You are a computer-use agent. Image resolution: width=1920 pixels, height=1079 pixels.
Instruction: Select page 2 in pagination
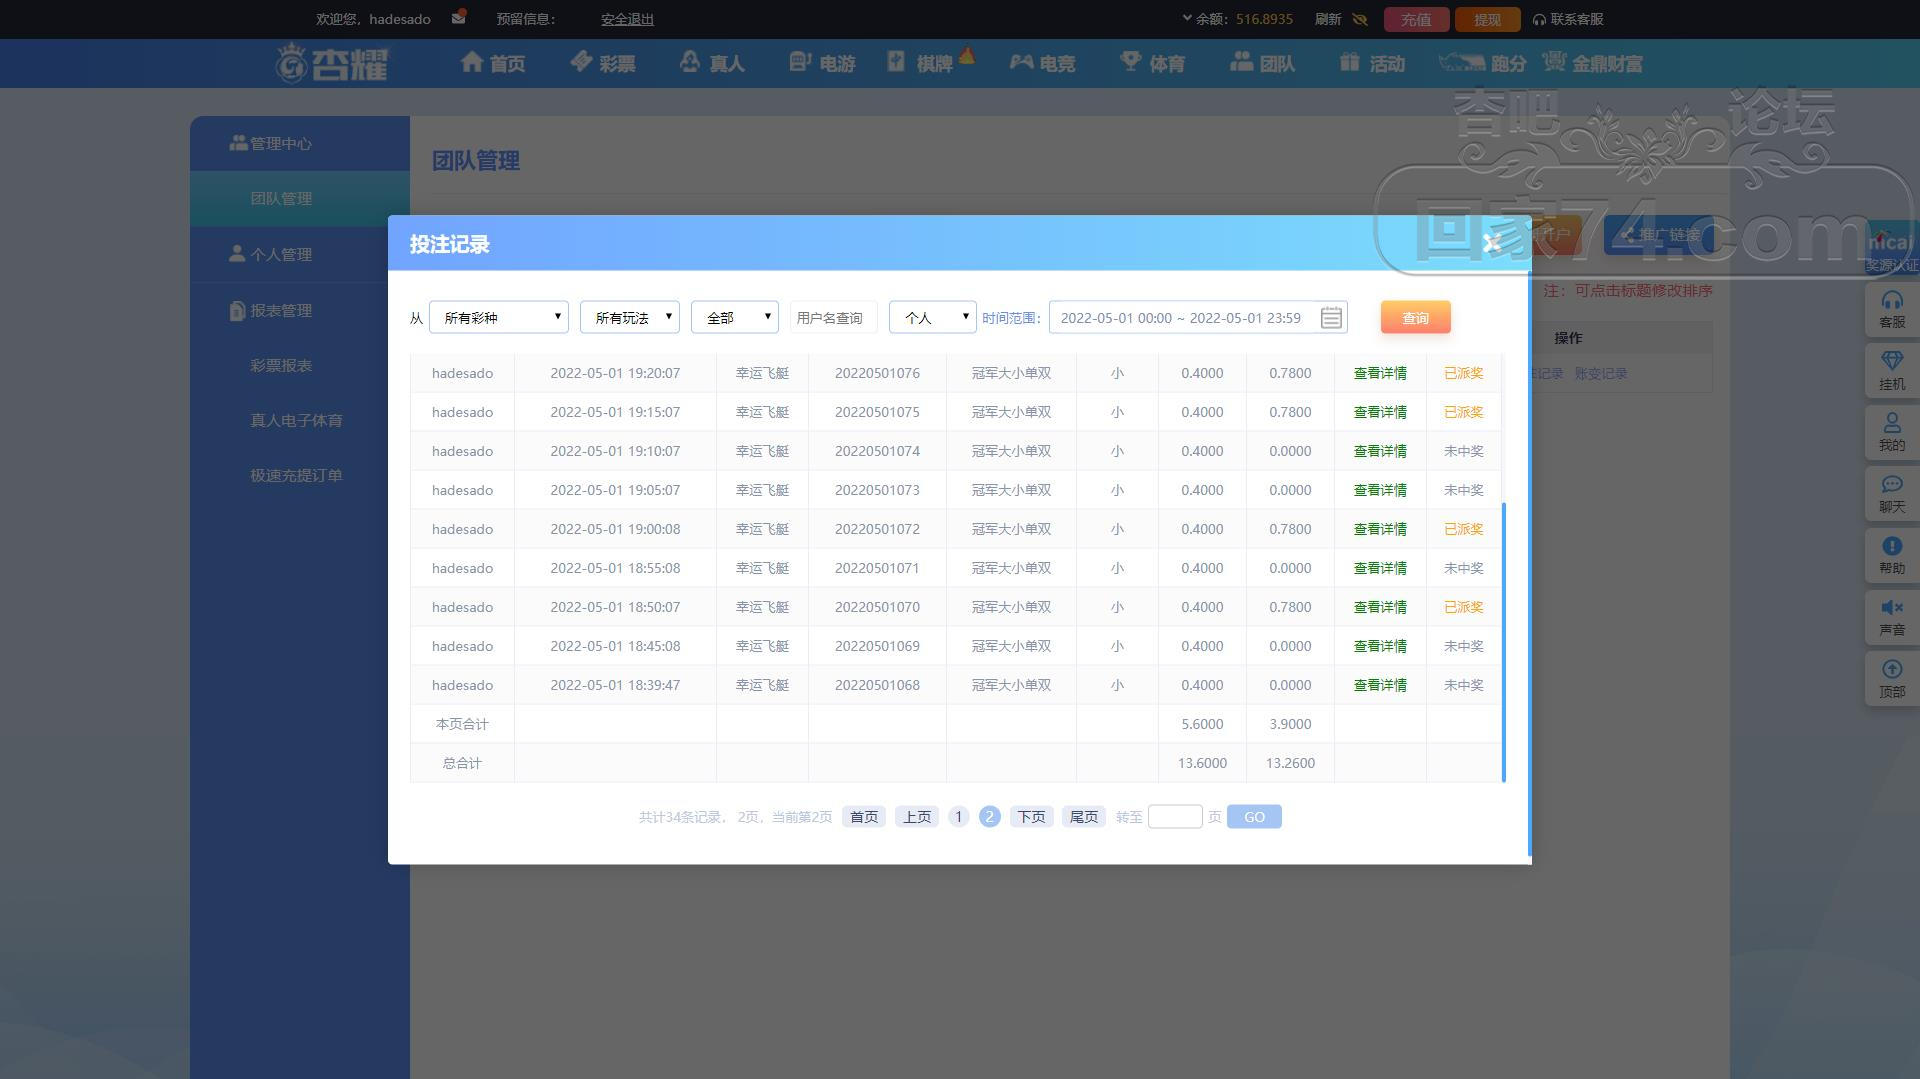(990, 817)
